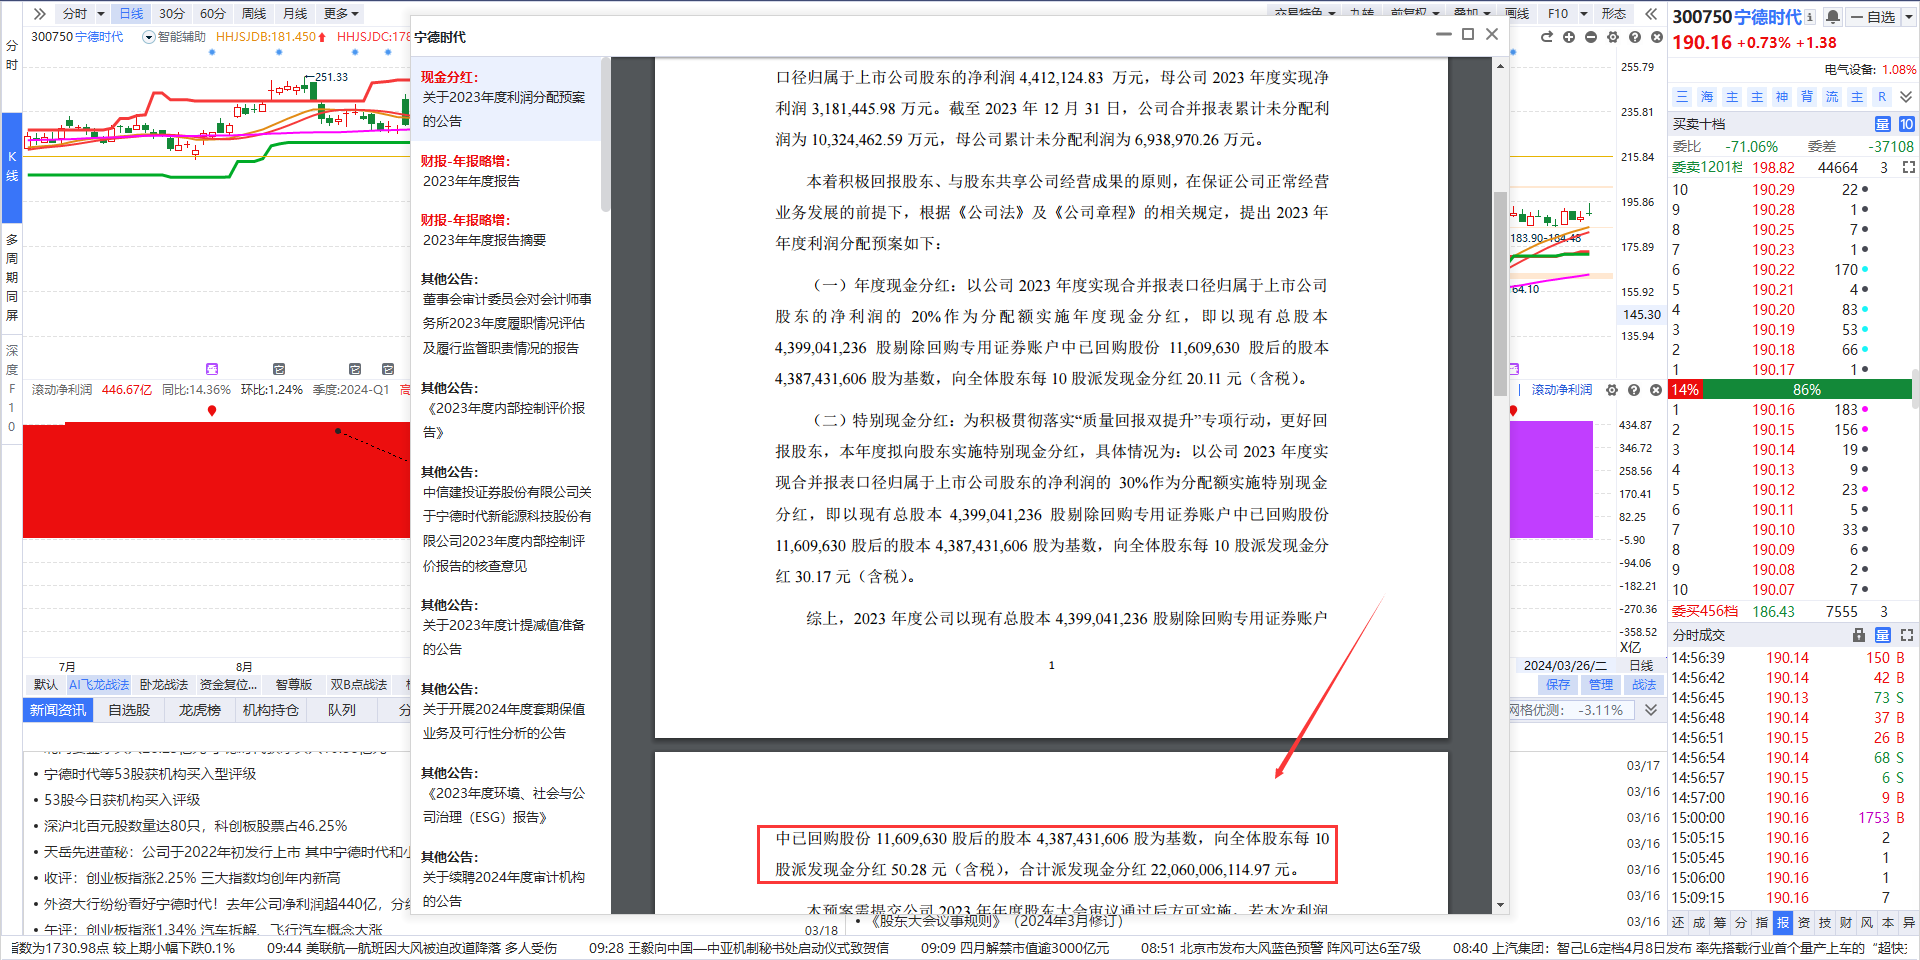Open 滚动净利润 indicator settings gear
1920x960 pixels.
coord(1612,390)
